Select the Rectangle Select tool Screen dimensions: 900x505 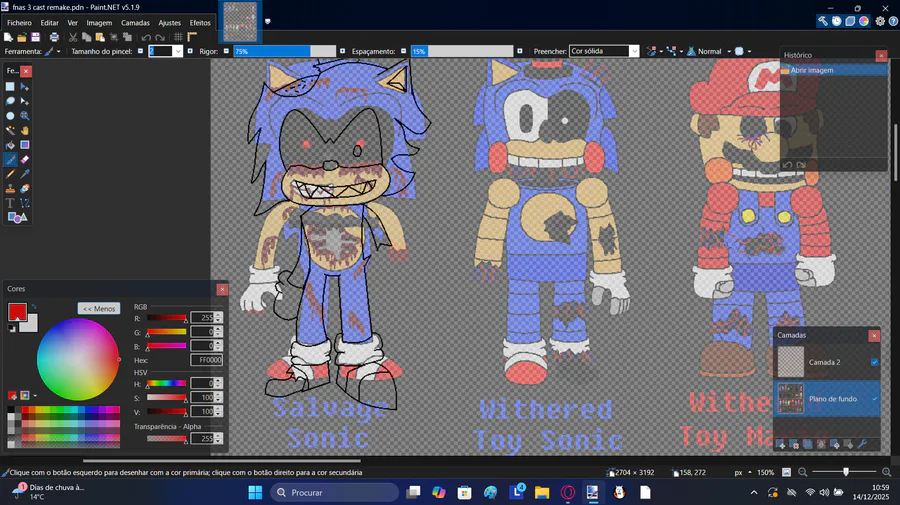tap(10, 87)
